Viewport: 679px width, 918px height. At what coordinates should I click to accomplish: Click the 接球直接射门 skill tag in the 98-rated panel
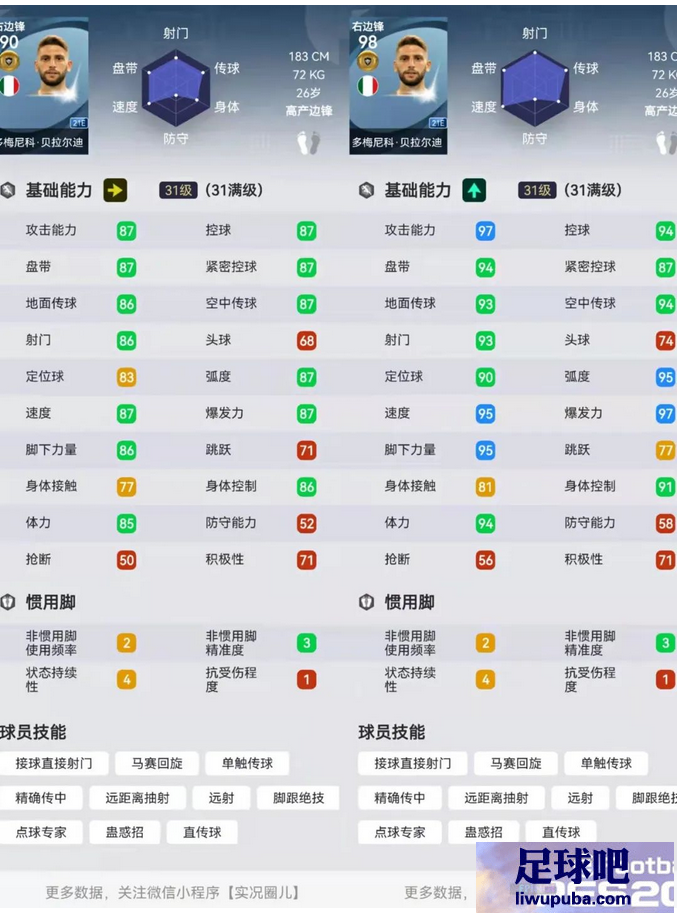pos(413,763)
